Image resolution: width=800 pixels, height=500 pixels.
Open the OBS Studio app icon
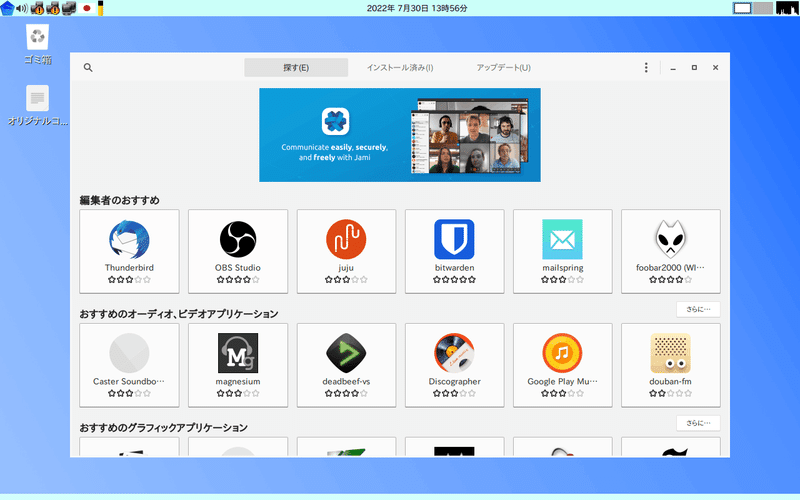[x=238, y=239]
